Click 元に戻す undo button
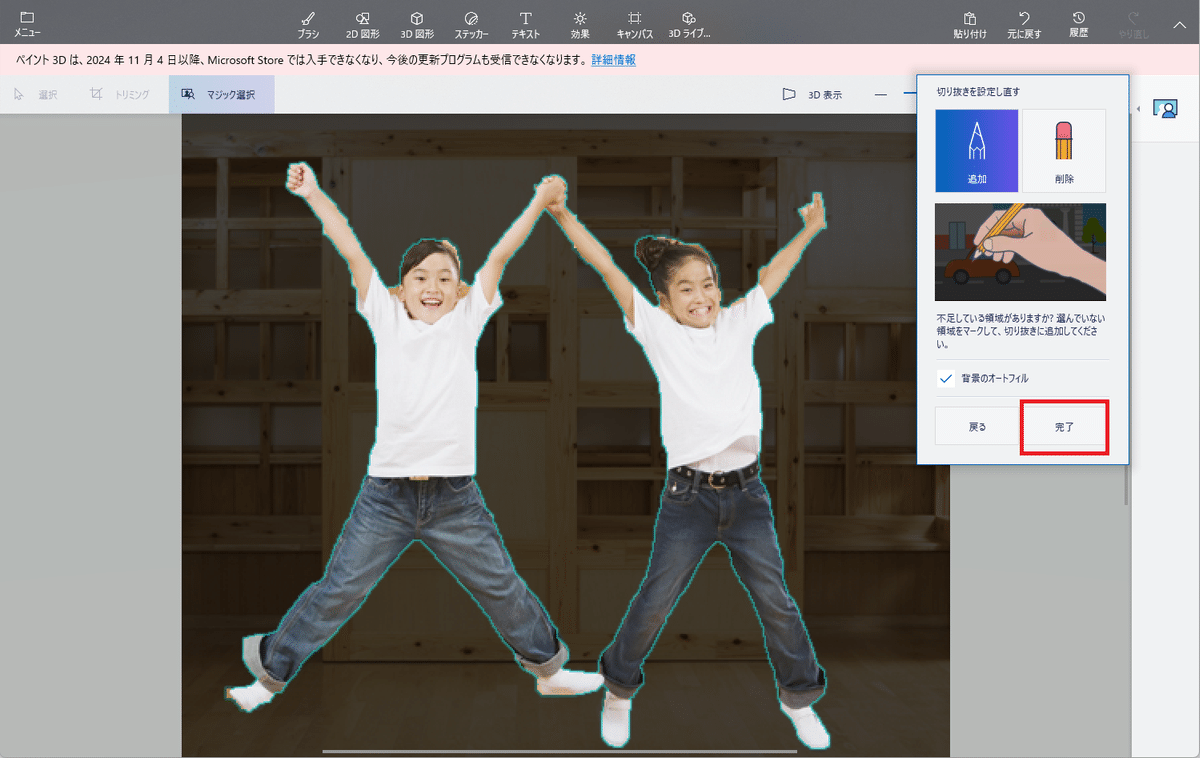 pyautogui.click(x=1024, y=24)
